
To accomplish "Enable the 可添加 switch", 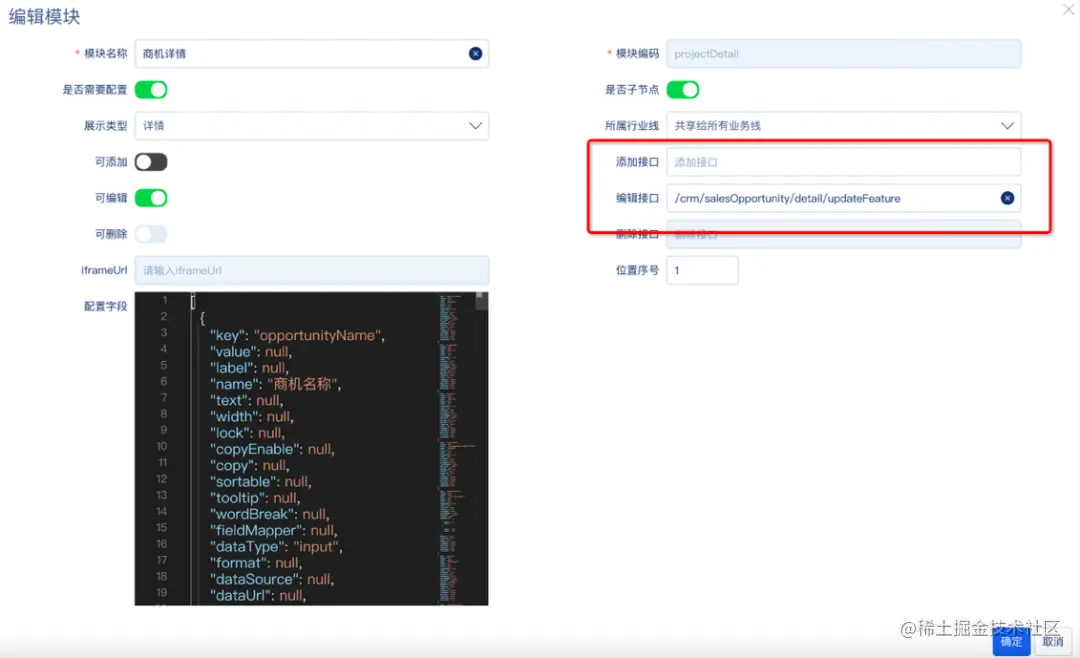I will point(151,162).
